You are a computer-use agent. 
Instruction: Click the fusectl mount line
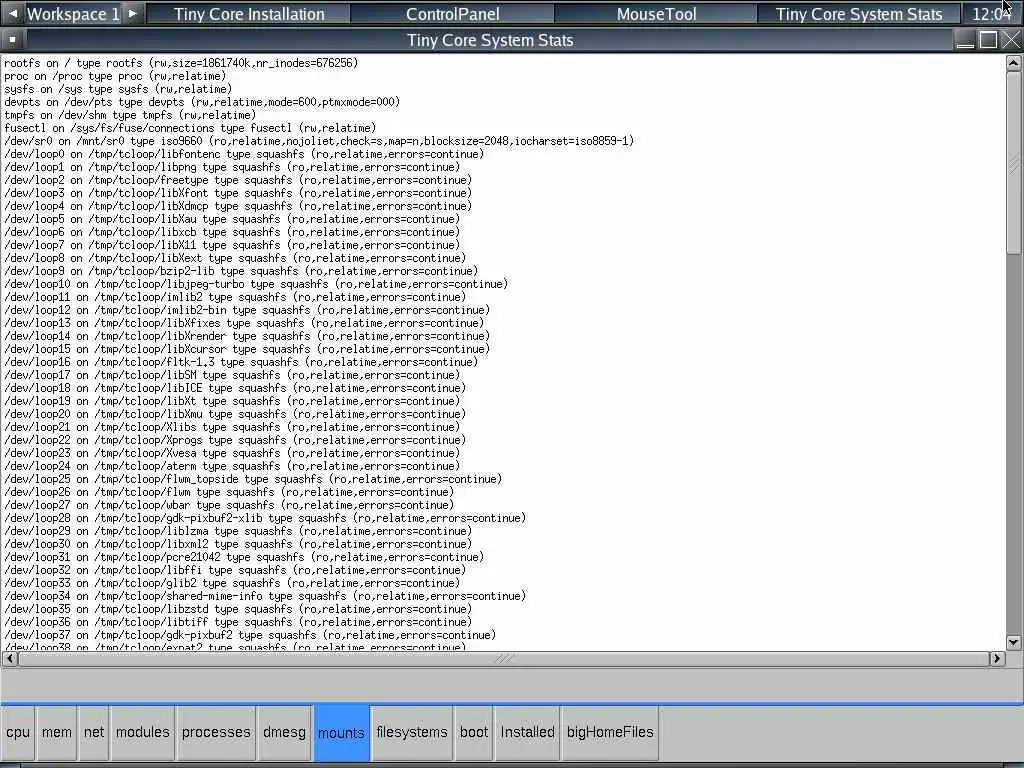click(x=190, y=128)
